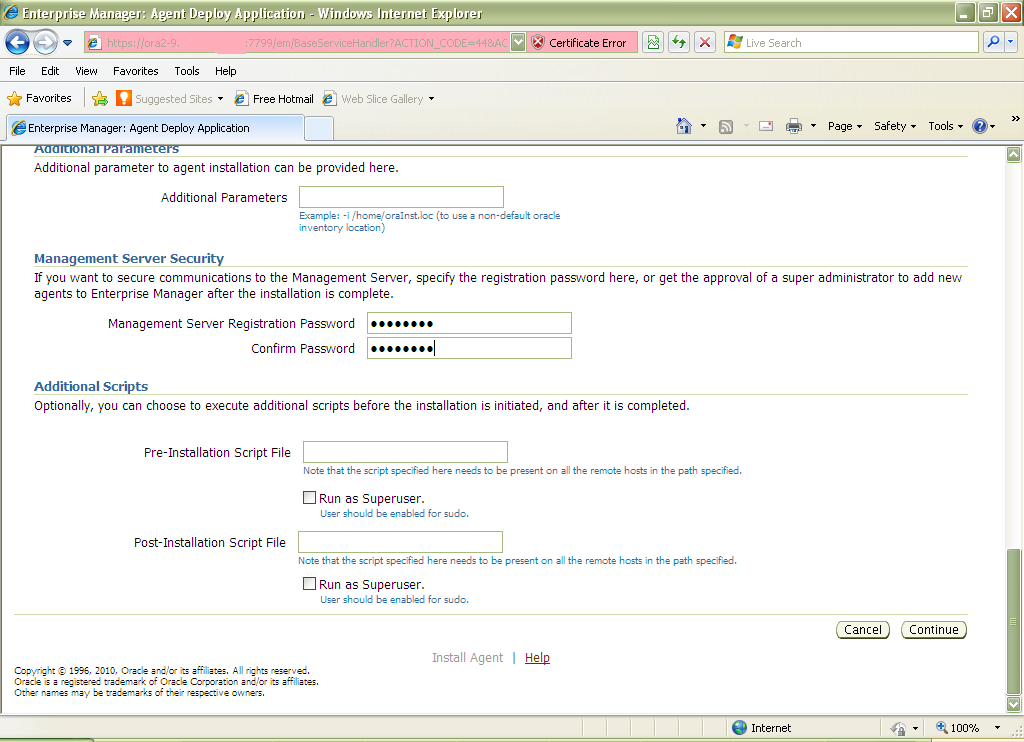Viewport: 1024px width, 742px height.
Task: Refresh the page with the green arrows icon
Action: click(679, 42)
